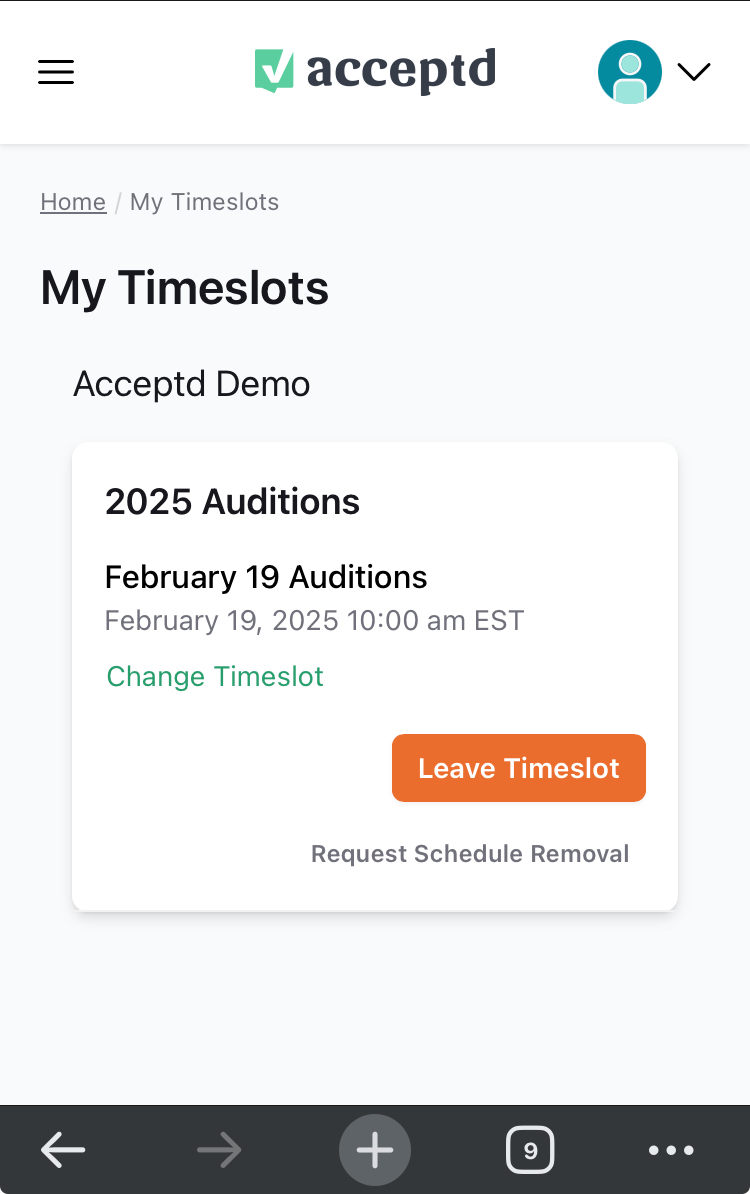Image resolution: width=750 pixels, height=1194 pixels.
Task: Click the February 19 Auditions timeslot name
Action: 266,577
